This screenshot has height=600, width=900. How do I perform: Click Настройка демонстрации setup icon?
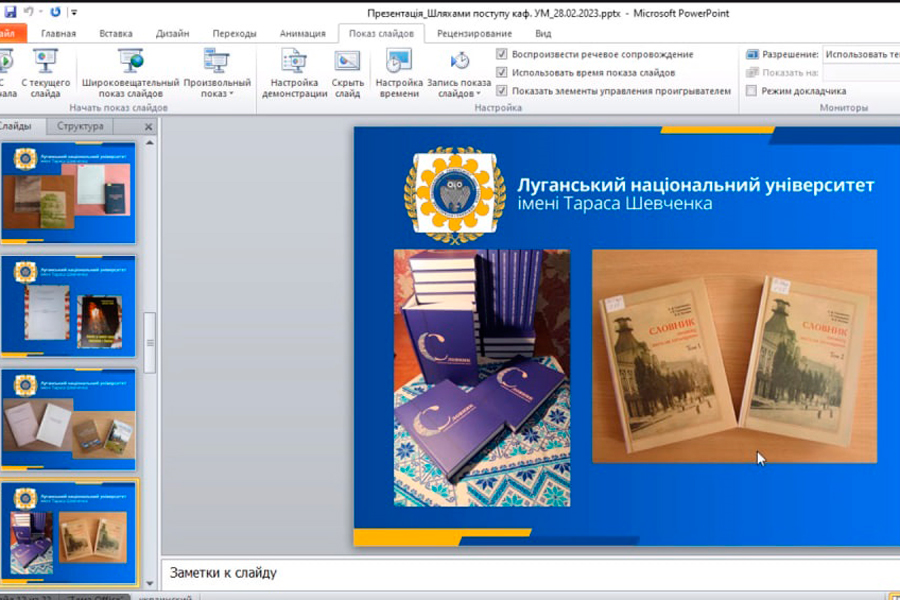(x=294, y=63)
